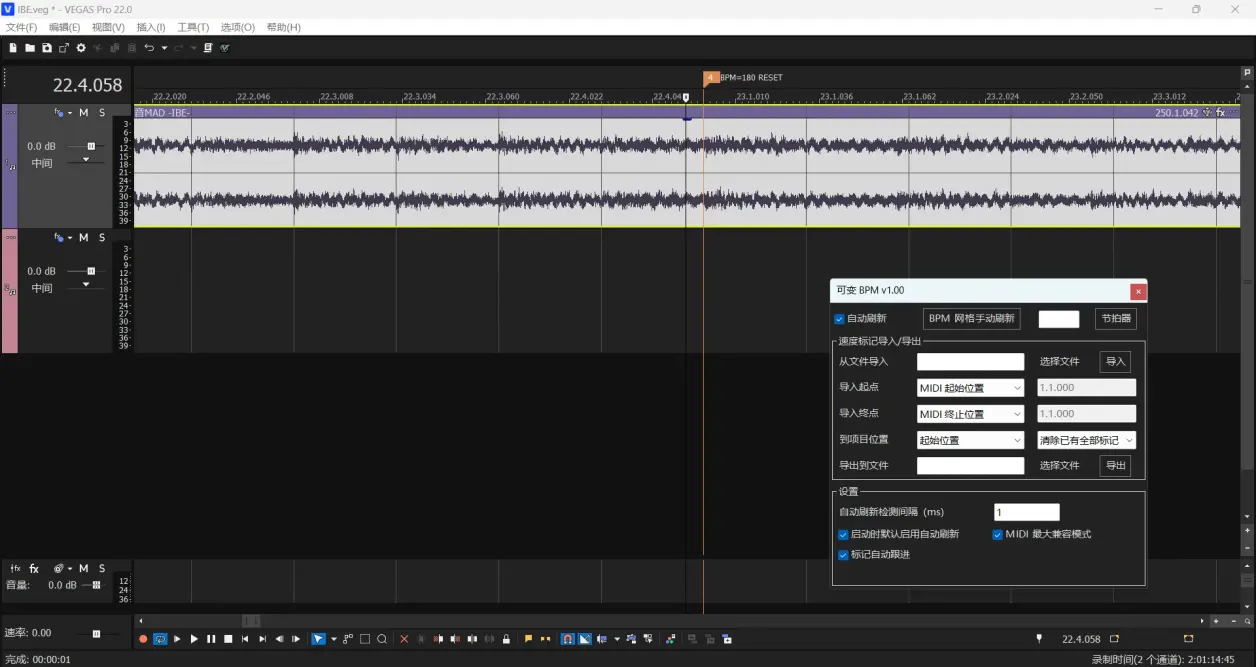
Task: Stop playback in transport bar
Action: [228, 639]
